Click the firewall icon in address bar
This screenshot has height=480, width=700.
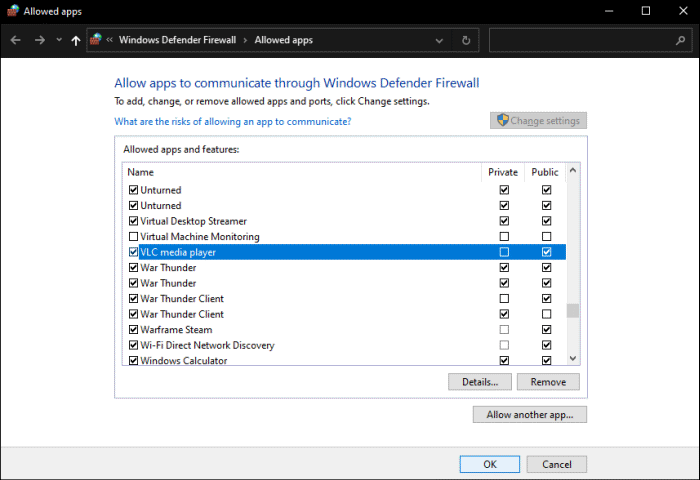click(x=96, y=40)
